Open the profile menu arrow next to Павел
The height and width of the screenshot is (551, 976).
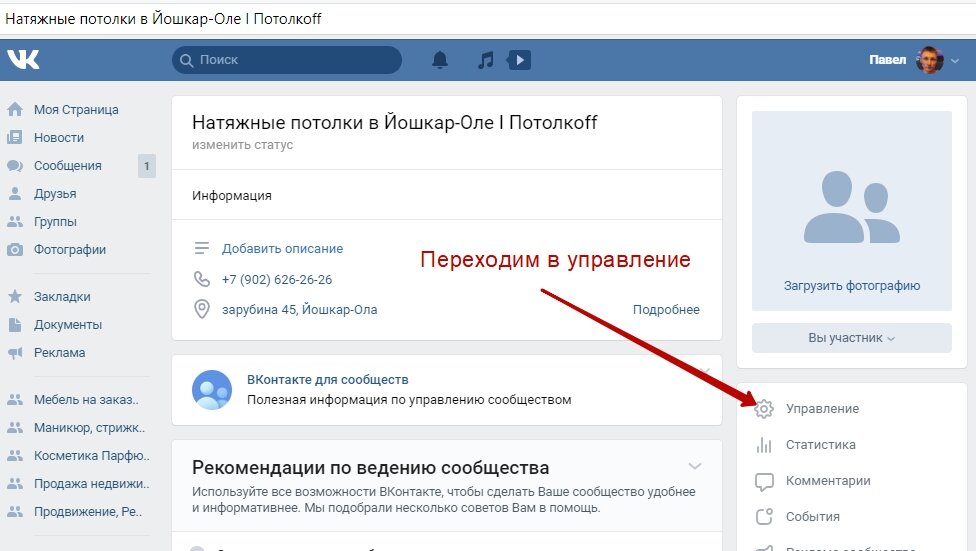955,60
